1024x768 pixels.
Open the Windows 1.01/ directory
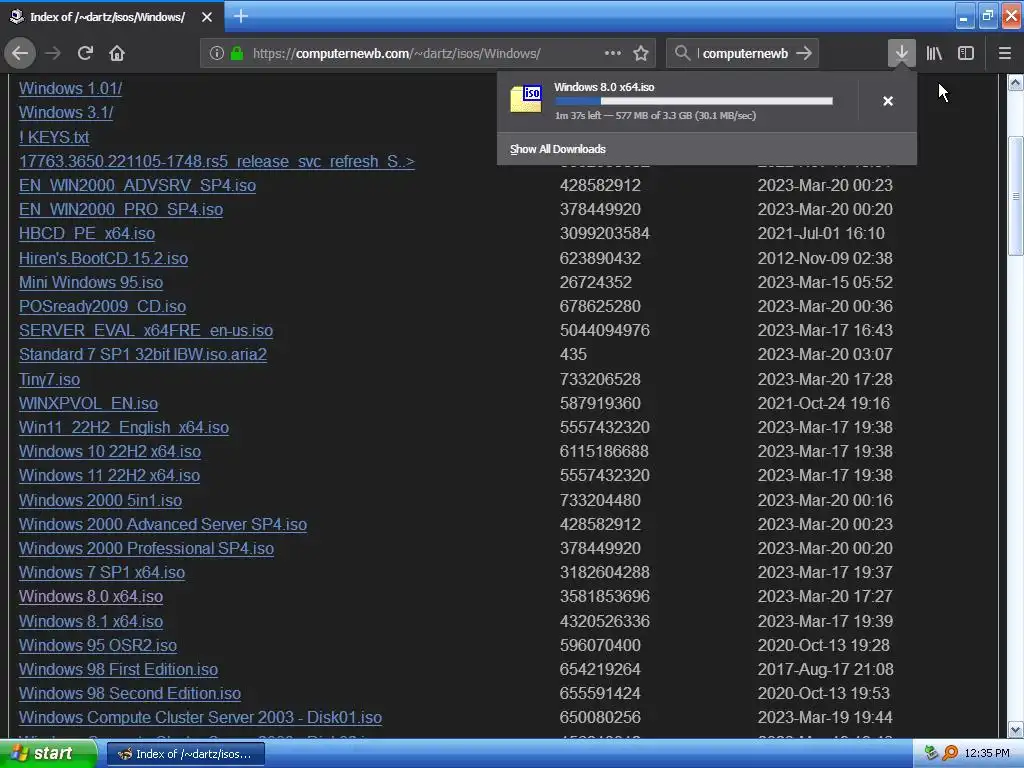coord(71,88)
